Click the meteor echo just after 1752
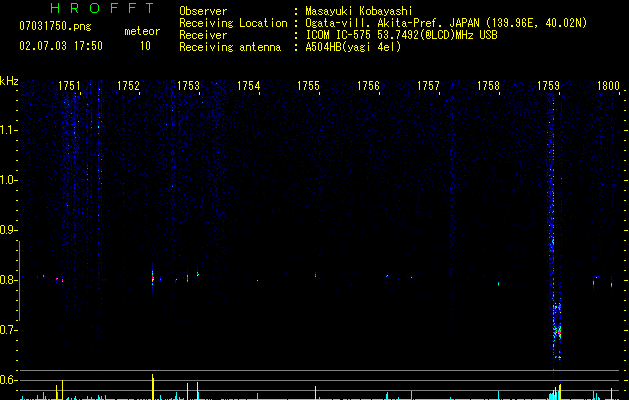The width and height of the screenshot is (629, 400). coord(152,277)
